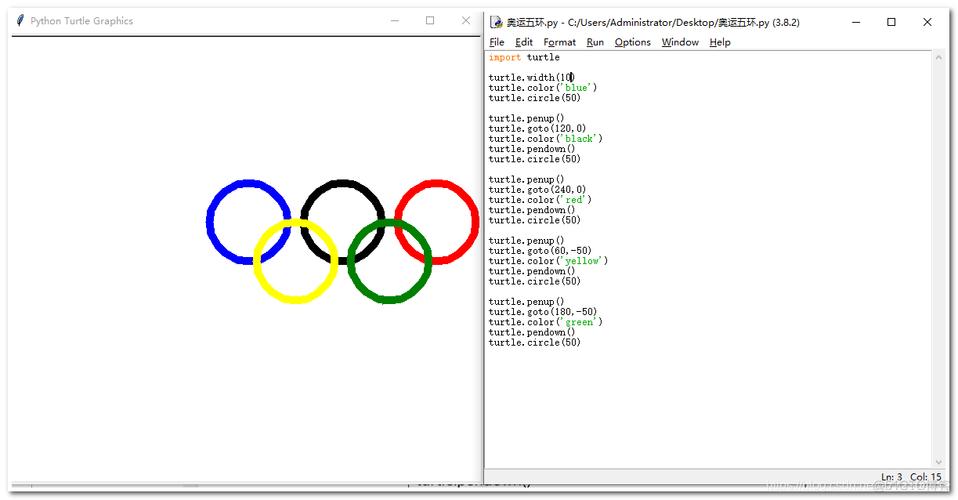This screenshot has height=500, width=958.
Task: Open the File menu in IDLE
Action: pos(497,42)
